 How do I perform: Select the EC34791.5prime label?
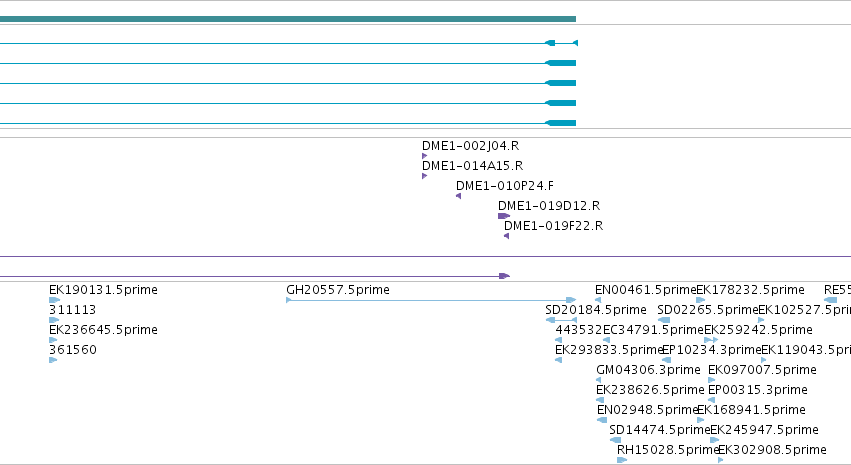pos(653,330)
